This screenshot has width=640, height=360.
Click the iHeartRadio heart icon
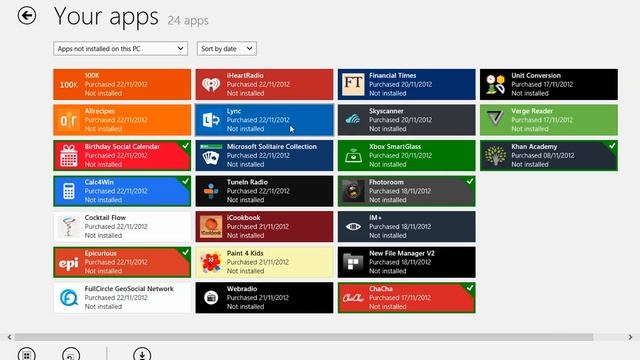coord(211,84)
